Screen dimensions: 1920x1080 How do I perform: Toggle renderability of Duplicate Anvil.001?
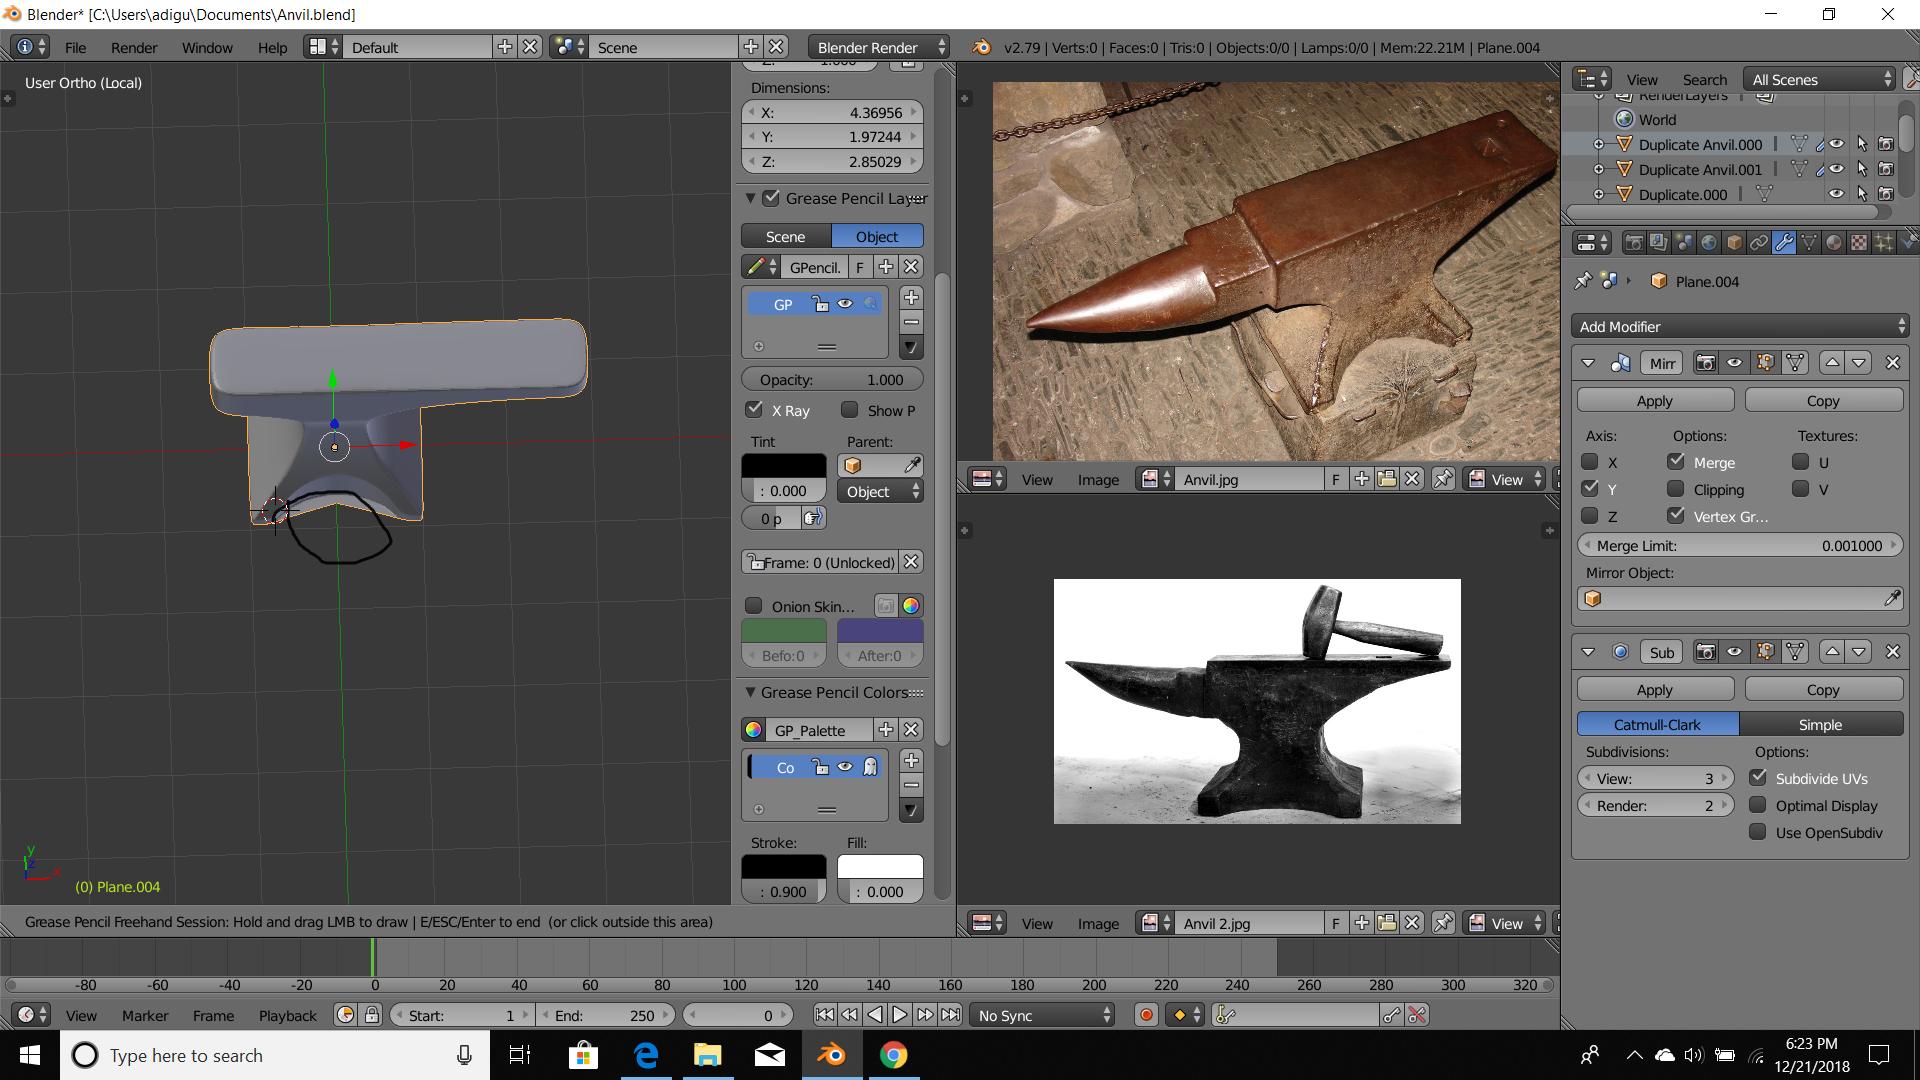pos(1886,169)
